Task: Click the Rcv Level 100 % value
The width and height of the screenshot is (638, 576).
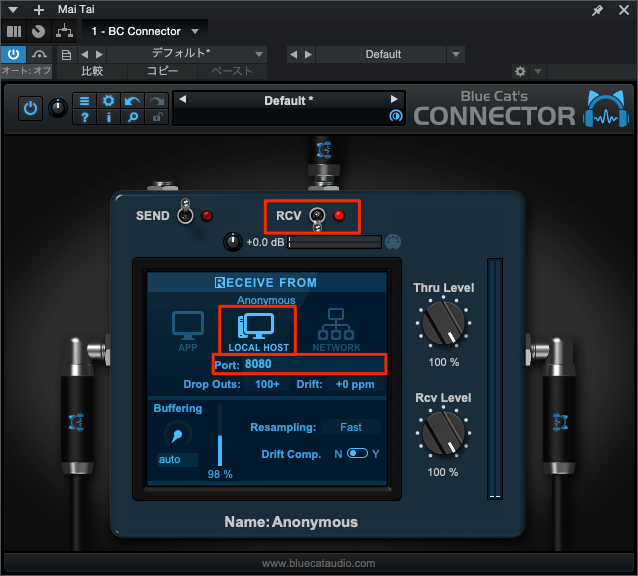Action: (443, 472)
